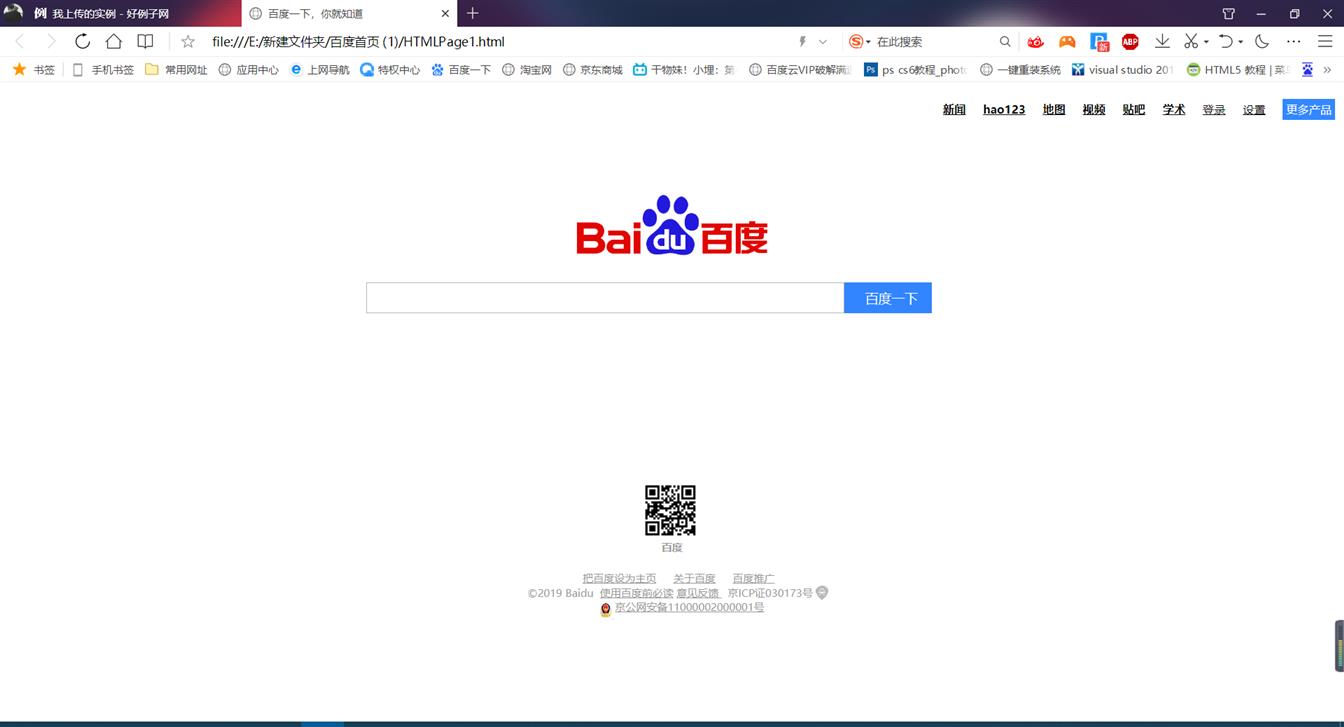Open the downloads arrow icon
Screen dimensions: 1344x727
click(x=1162, y=41)
